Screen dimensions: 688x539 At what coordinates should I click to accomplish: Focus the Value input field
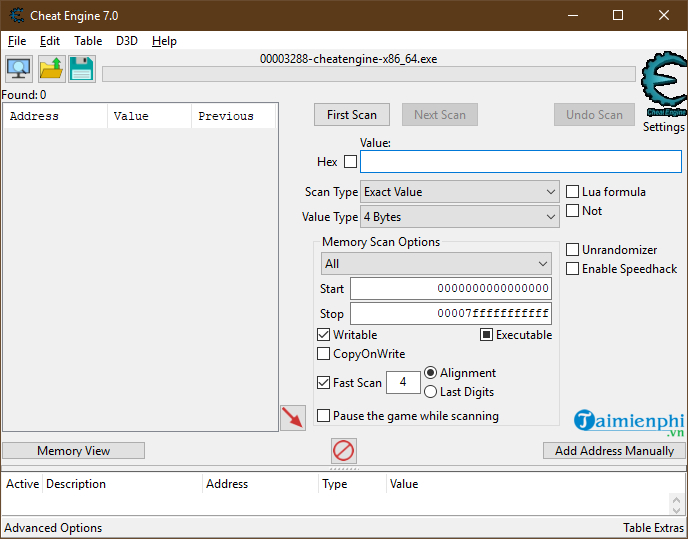[x=521, y=162]
